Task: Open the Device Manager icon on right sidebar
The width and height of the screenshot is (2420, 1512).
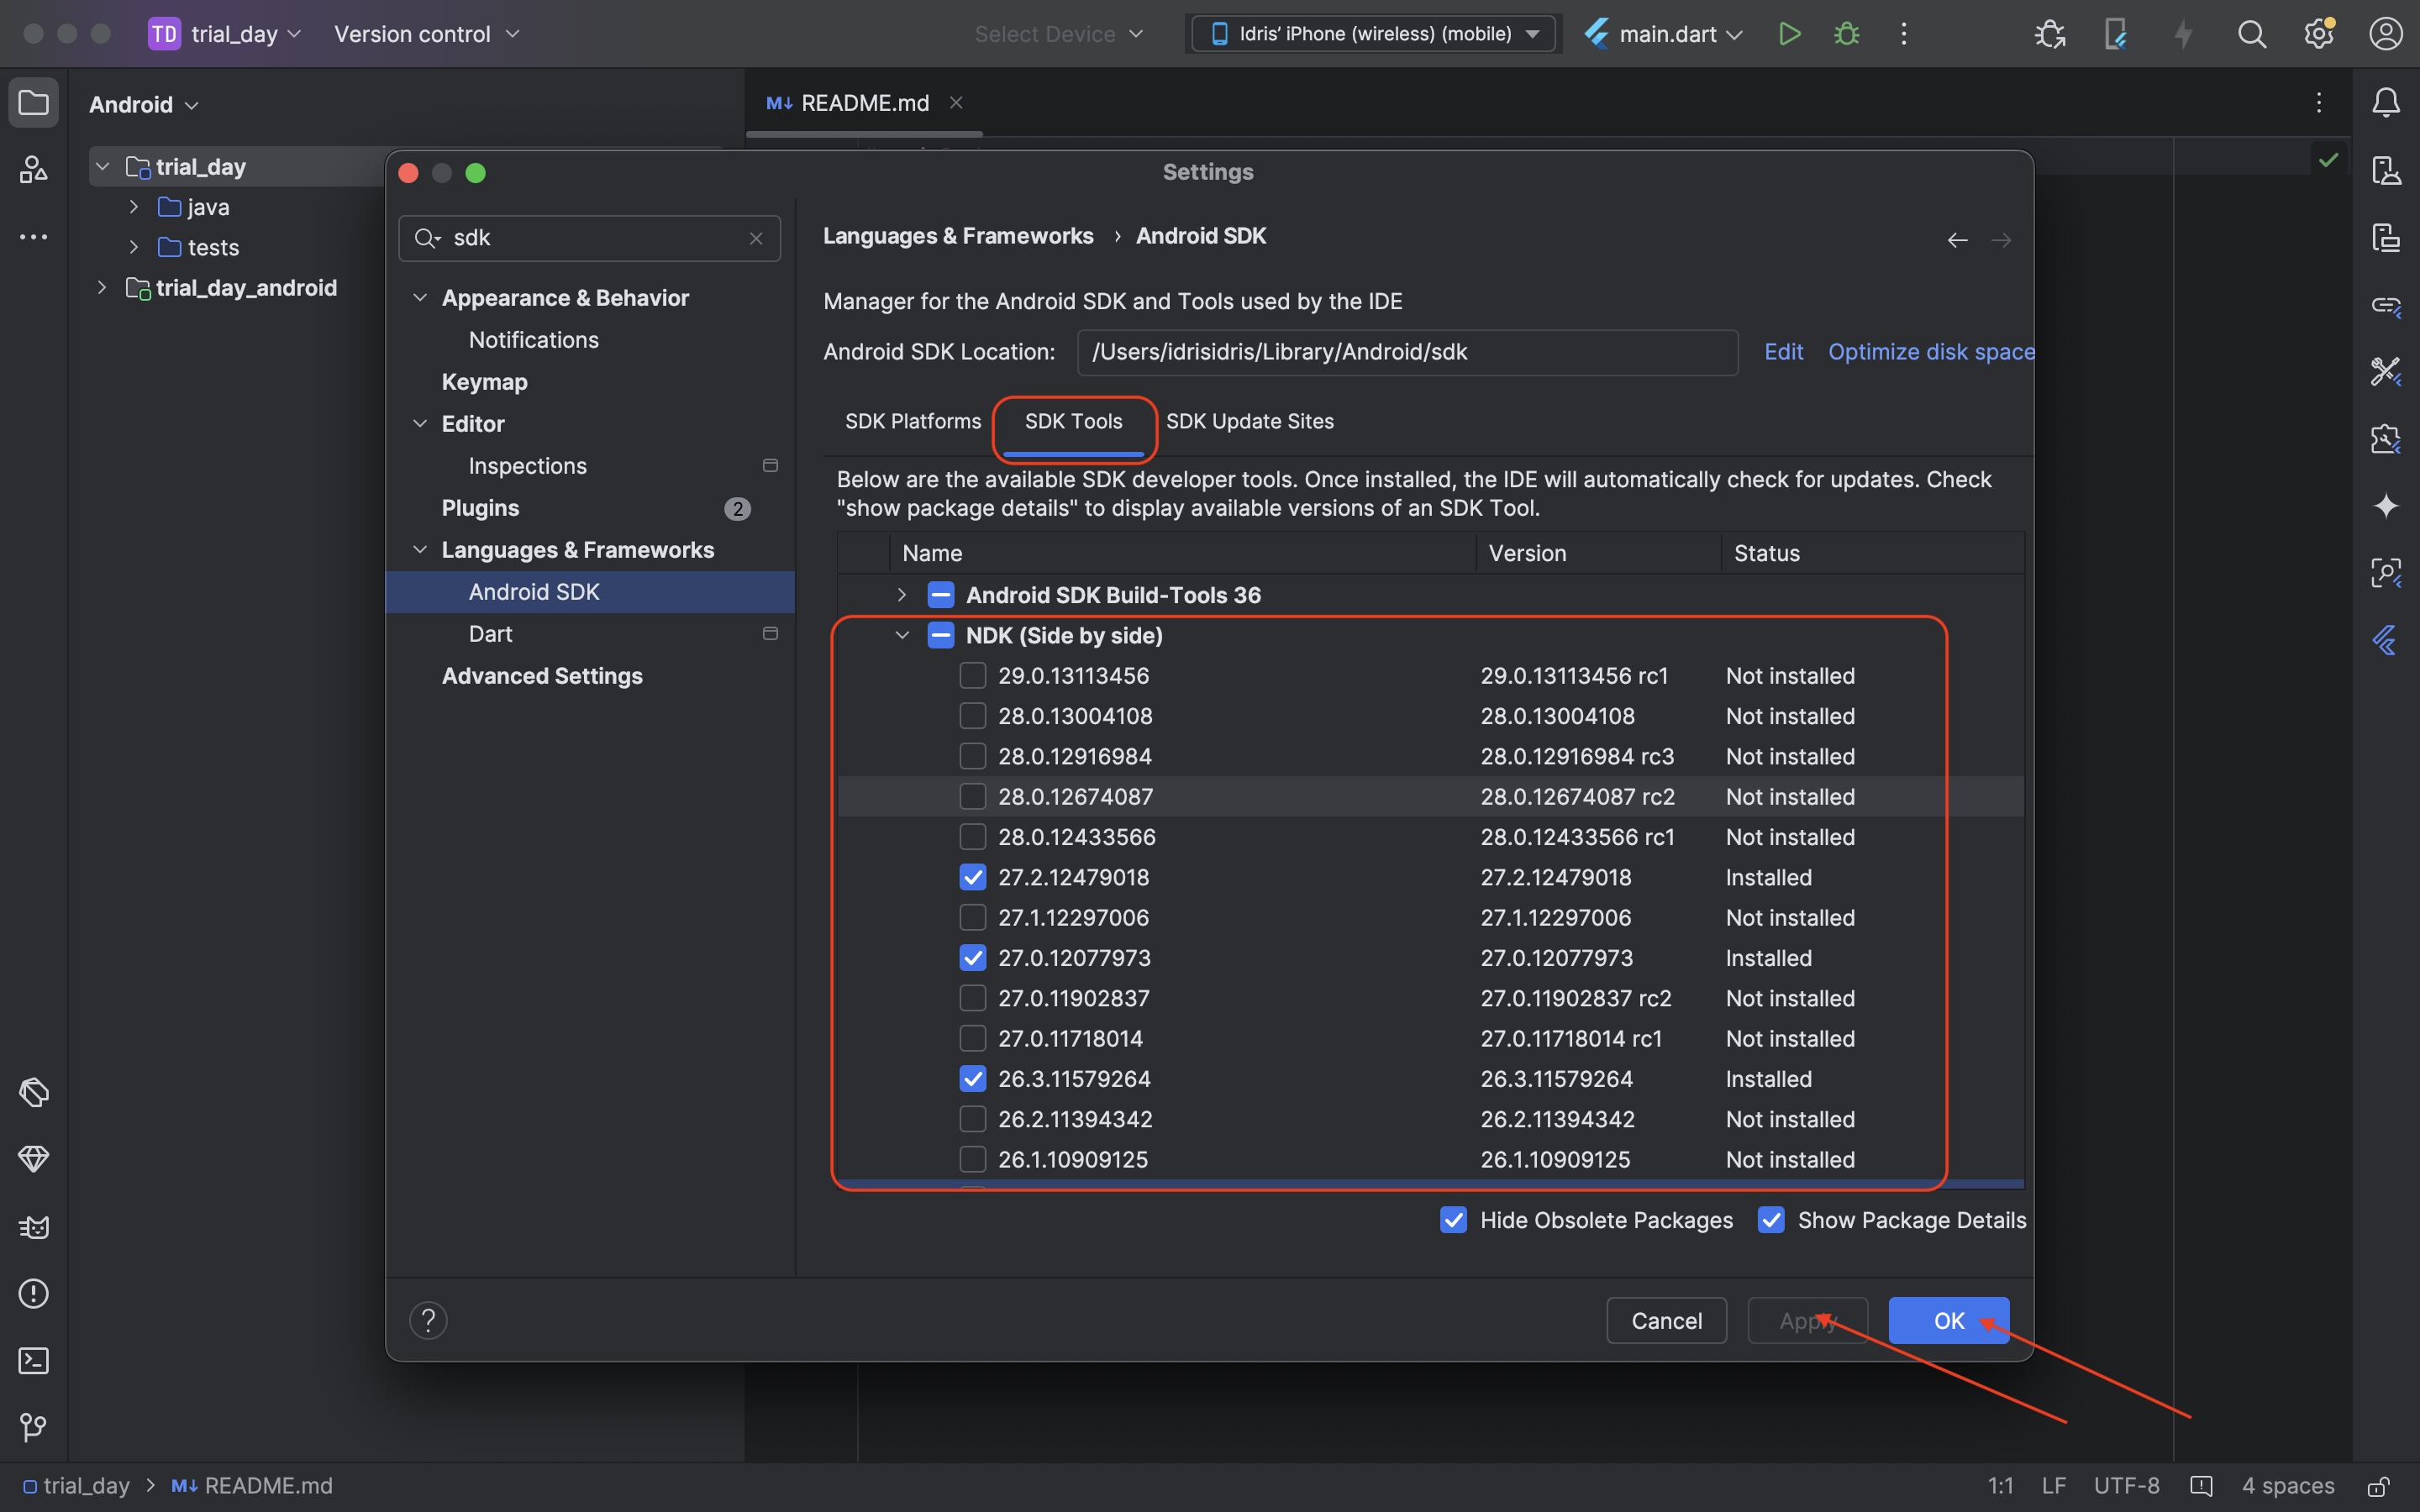Action: coord(2386,170)
